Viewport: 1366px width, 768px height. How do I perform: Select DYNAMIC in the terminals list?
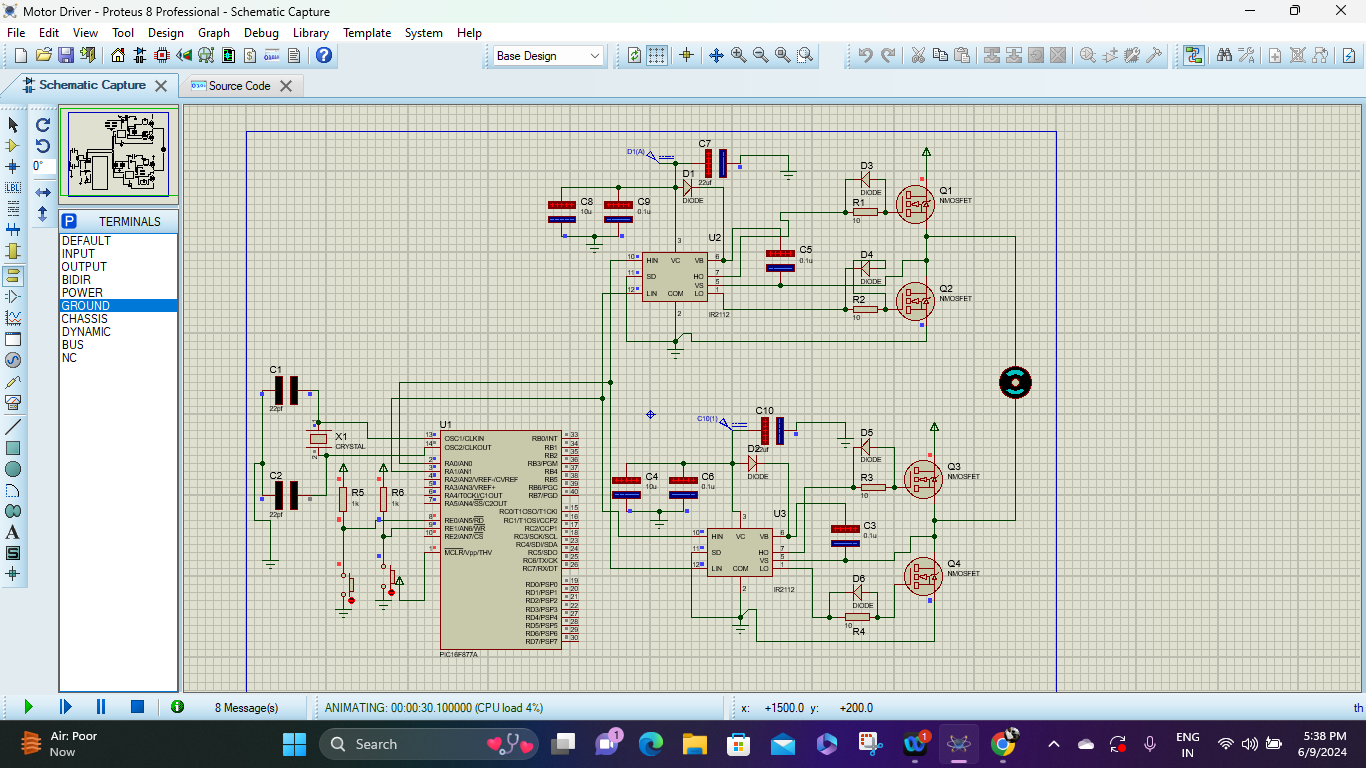click(118, 332)
